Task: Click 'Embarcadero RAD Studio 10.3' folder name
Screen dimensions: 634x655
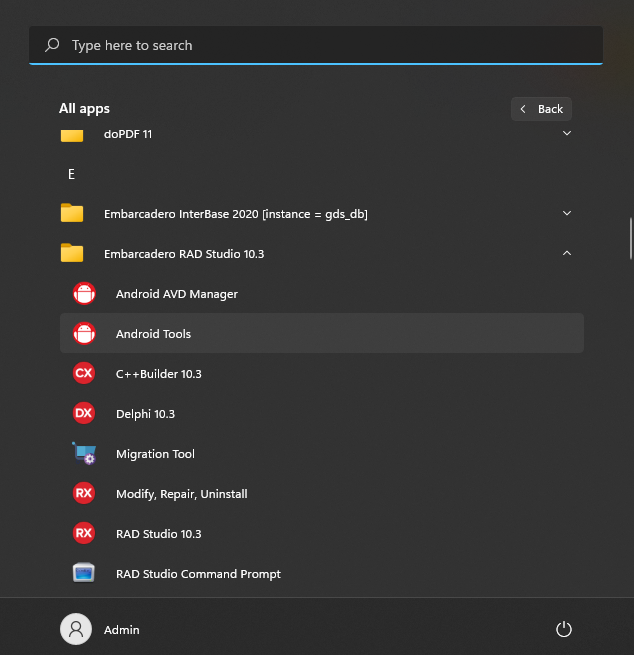Action: point(184,254)
